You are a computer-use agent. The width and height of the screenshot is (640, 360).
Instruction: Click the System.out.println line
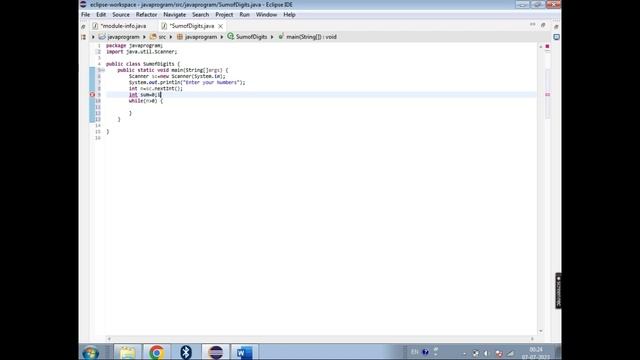point(187,82)
